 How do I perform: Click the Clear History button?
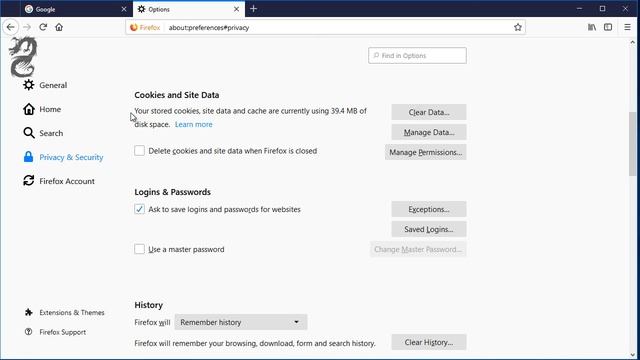429,342
